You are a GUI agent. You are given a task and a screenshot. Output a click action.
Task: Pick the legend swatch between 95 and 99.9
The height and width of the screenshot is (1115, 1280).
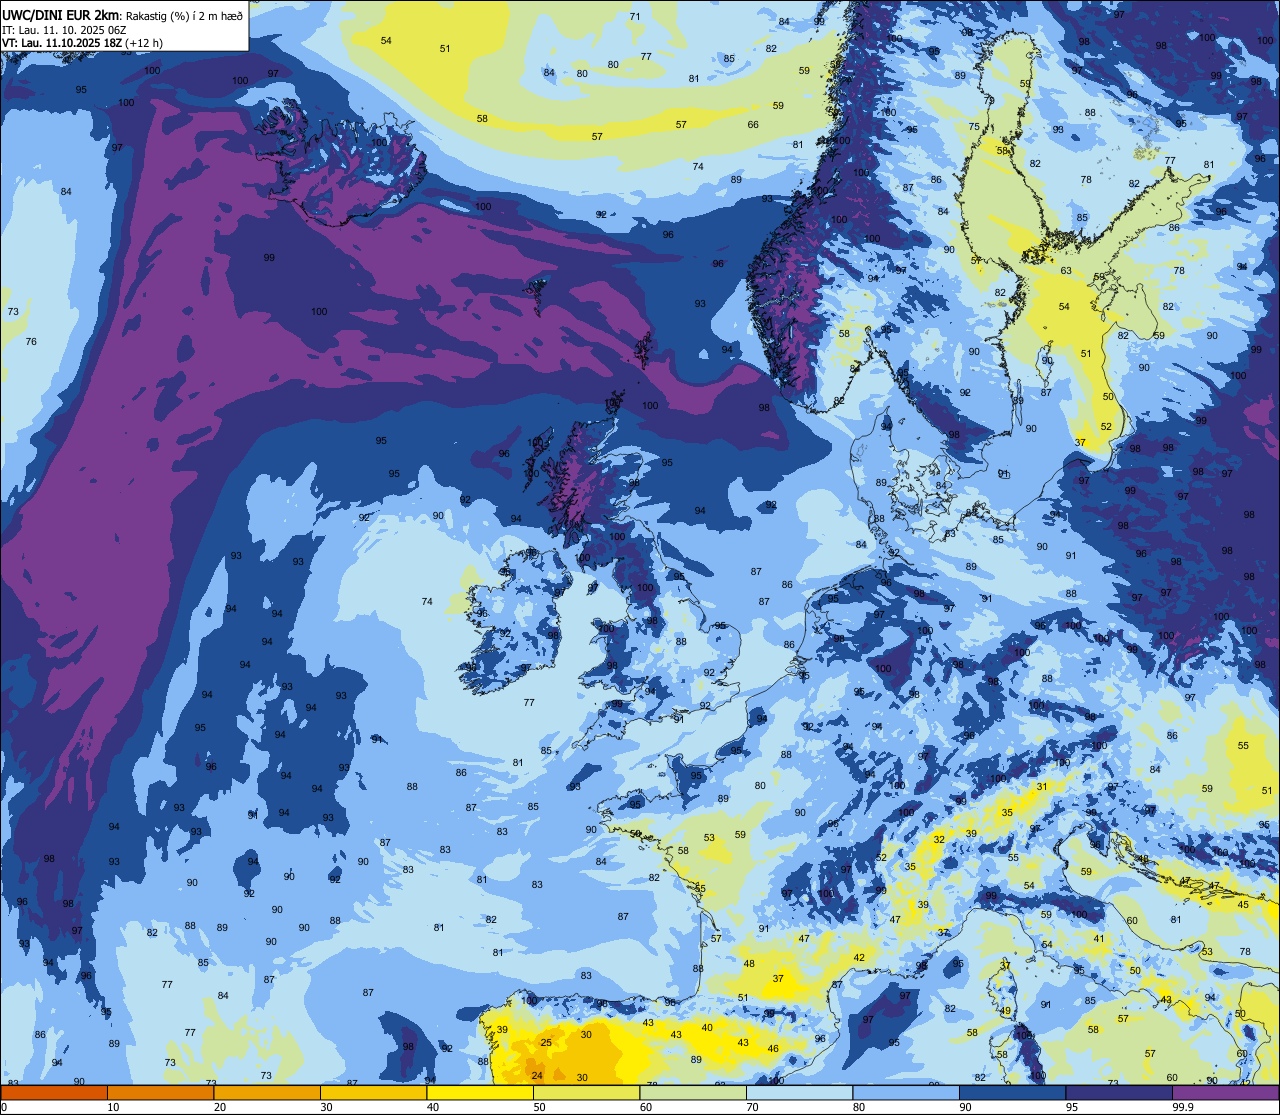click(1119, 1092)
